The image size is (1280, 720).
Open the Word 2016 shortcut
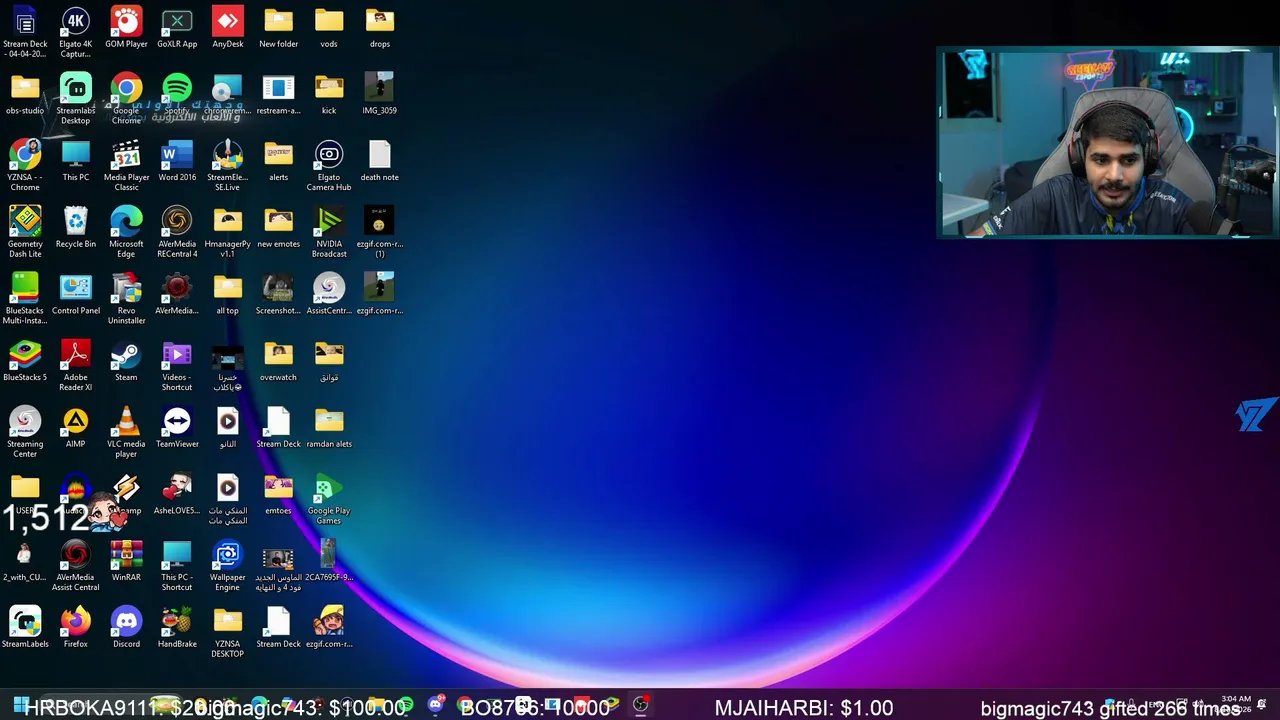pos(177,161)
